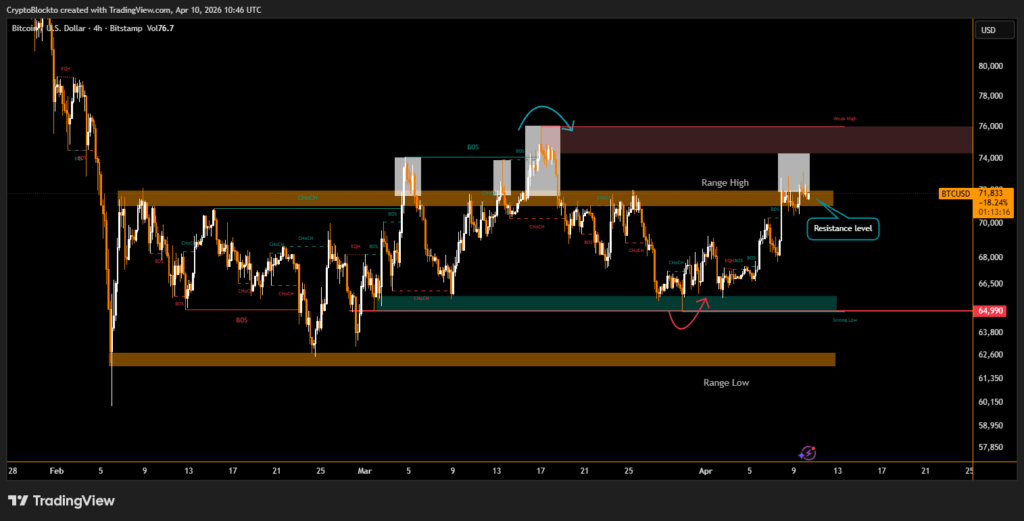
Task: Select the green demand zone rectangle
Action: pyautogui.click(x=600, y=302)
